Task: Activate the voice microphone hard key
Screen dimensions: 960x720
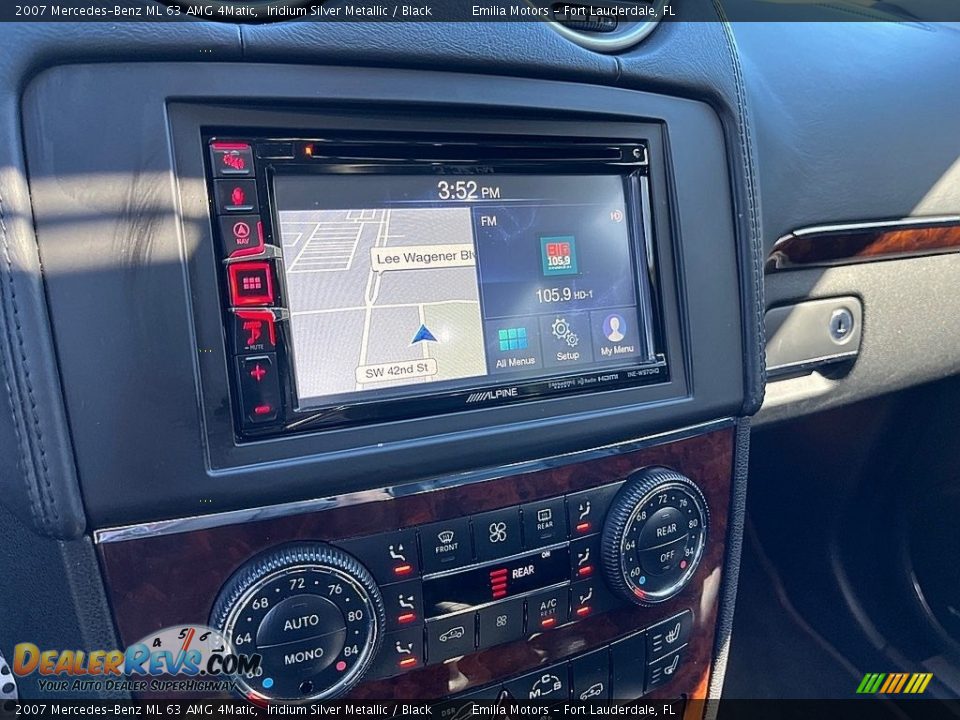Action: (237, 197)
